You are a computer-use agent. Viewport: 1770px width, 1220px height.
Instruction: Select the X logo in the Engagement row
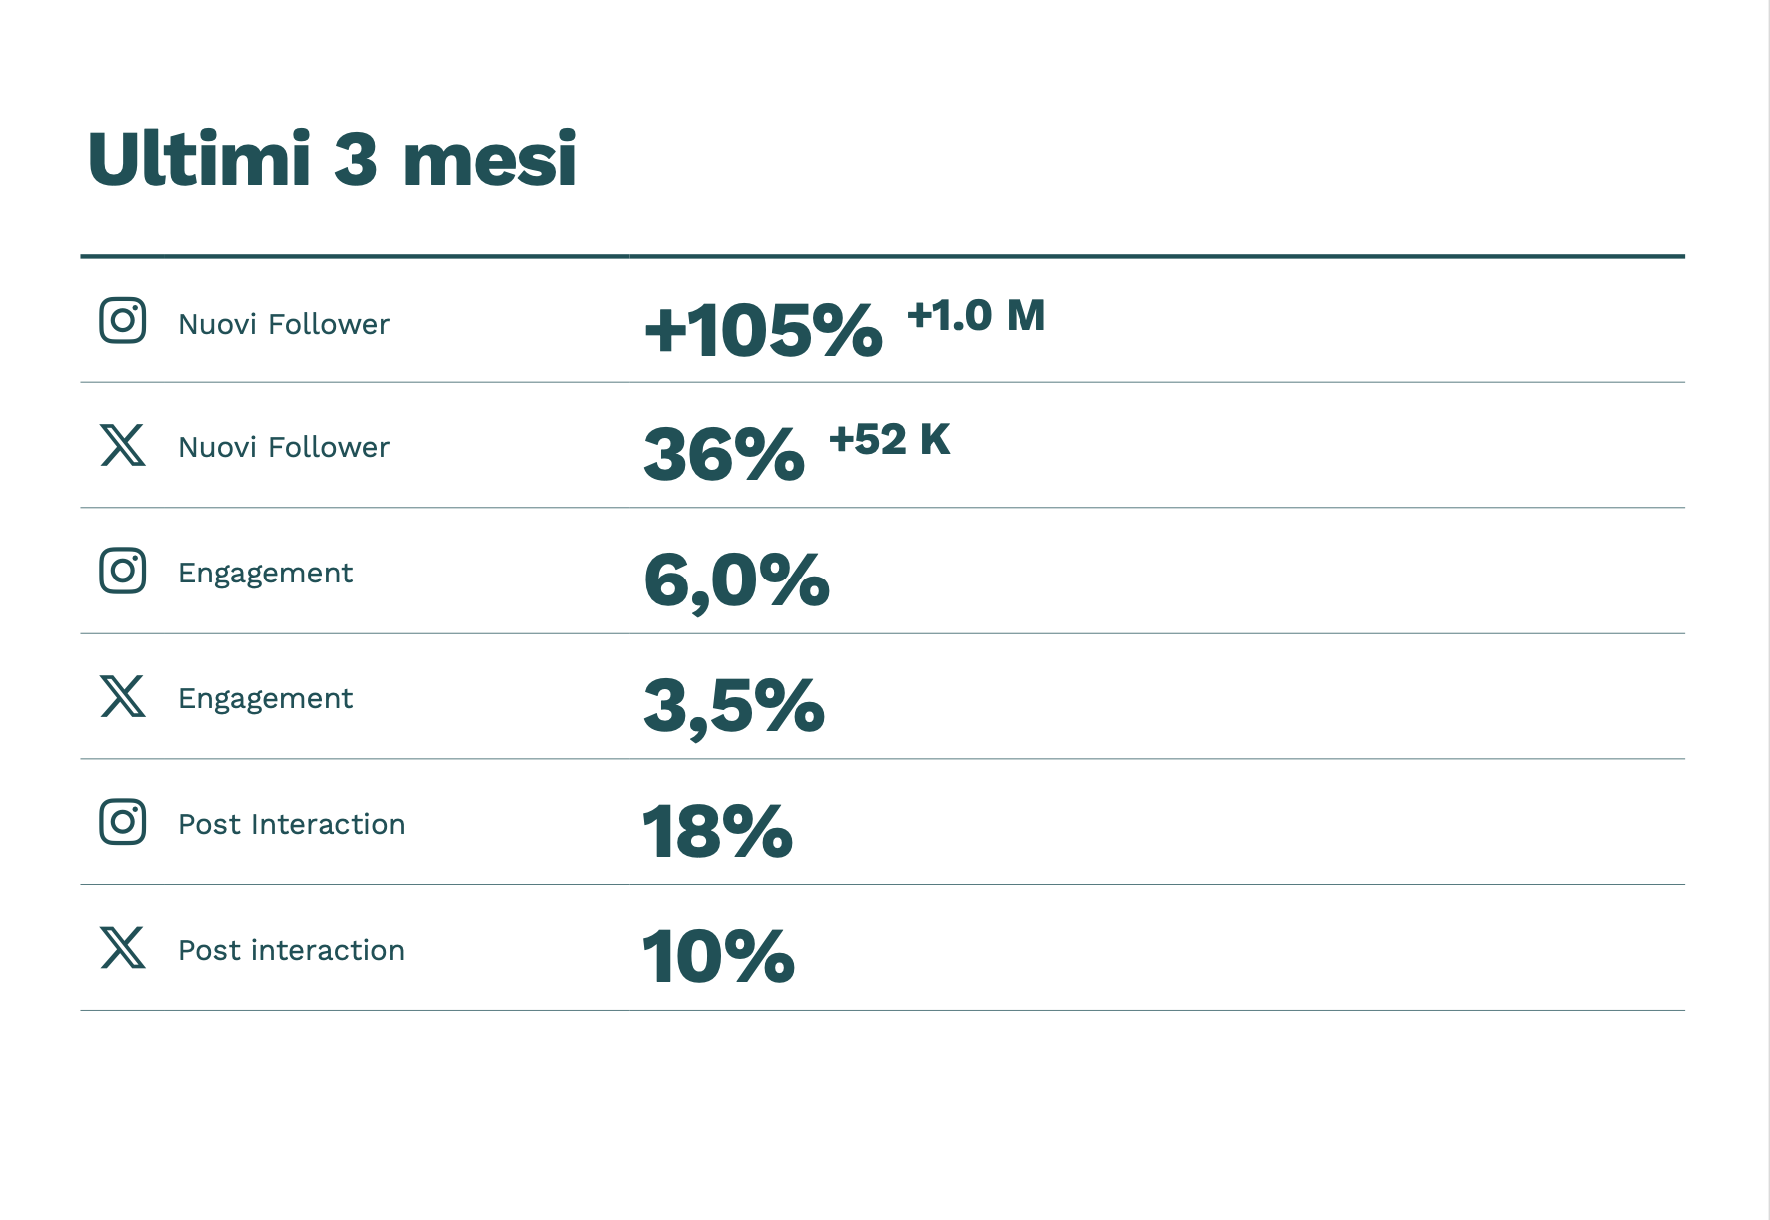click(123, 697)
